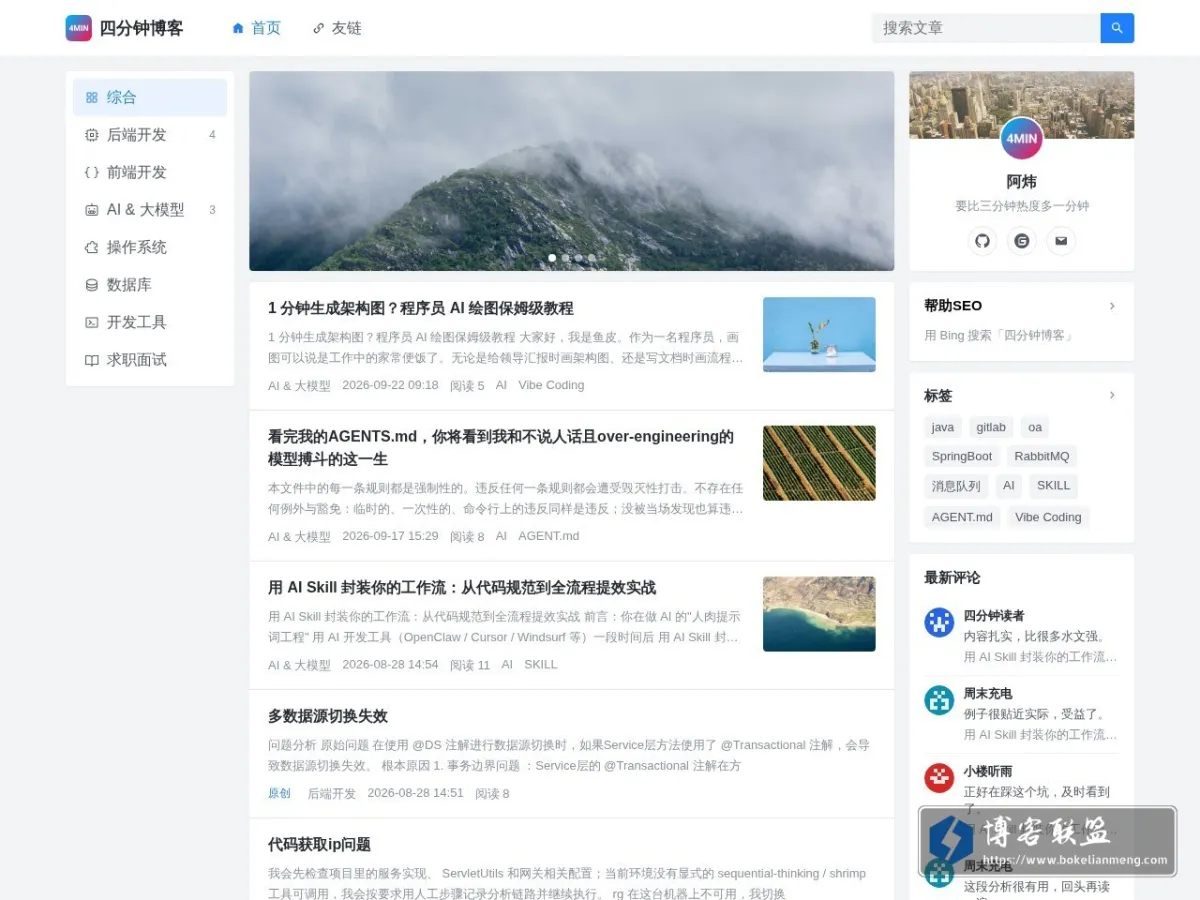Image resolution: width=1200 pixels, height=900 pixels.
Task: Click the site title 四分钟博客
Action: click(x=141, y=28)
